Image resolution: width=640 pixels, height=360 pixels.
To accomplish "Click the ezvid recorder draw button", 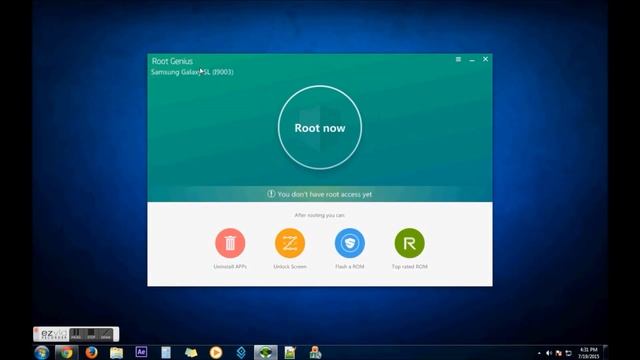I will pyautogui.click(x=106, y=334).
